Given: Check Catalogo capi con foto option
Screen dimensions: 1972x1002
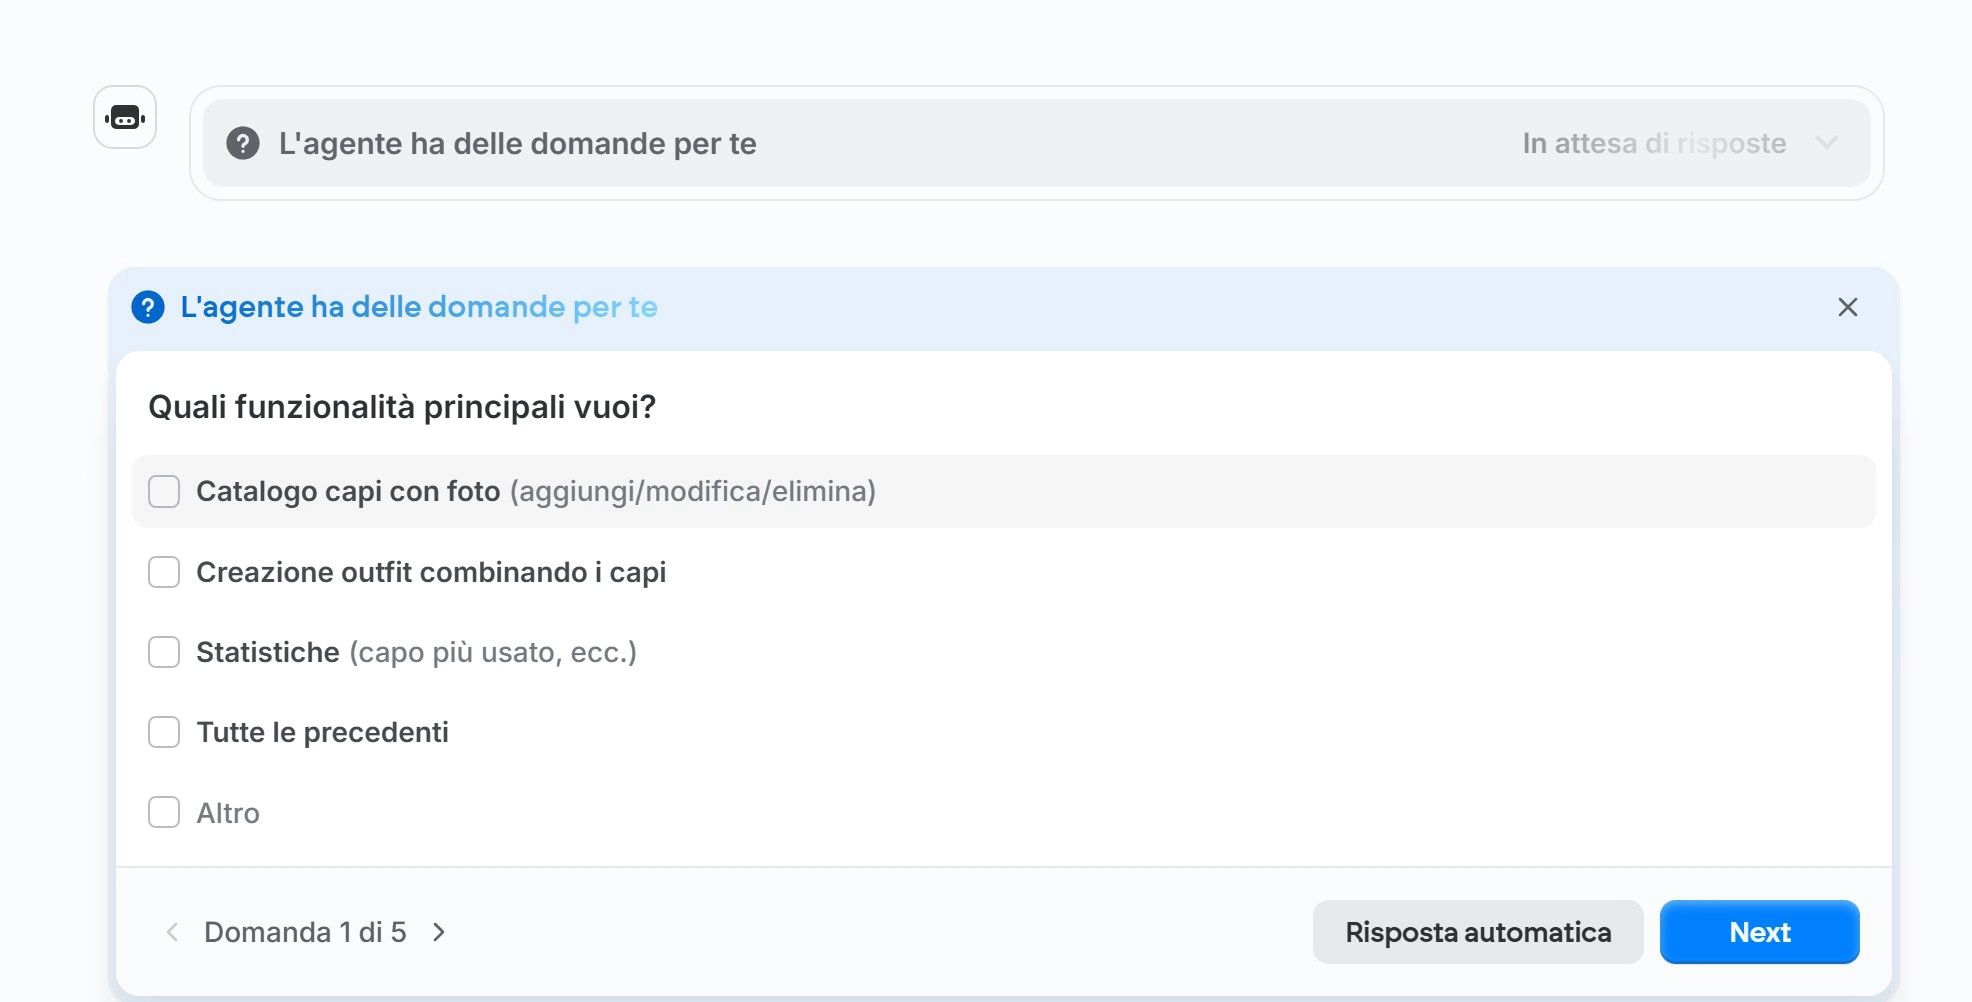Looking at the screenshot, I should click(x=164, y=491).
